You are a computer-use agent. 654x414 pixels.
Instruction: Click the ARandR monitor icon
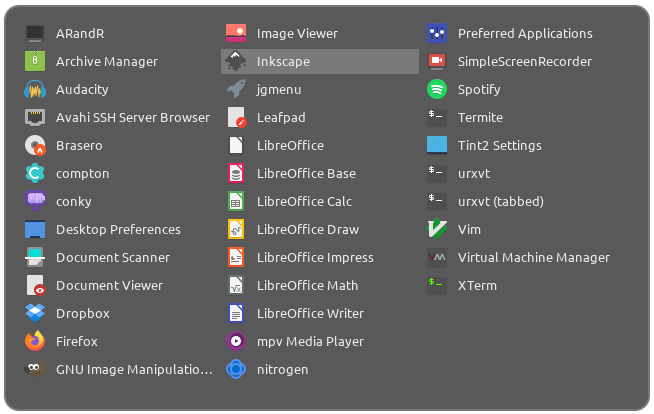click(x=35, y=33)
